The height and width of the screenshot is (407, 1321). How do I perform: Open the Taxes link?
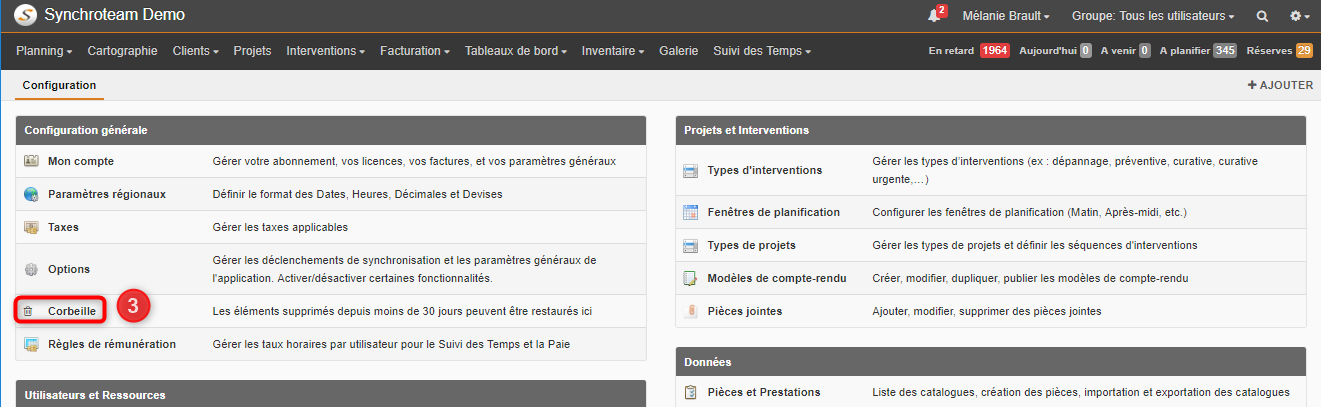(63, 227)
